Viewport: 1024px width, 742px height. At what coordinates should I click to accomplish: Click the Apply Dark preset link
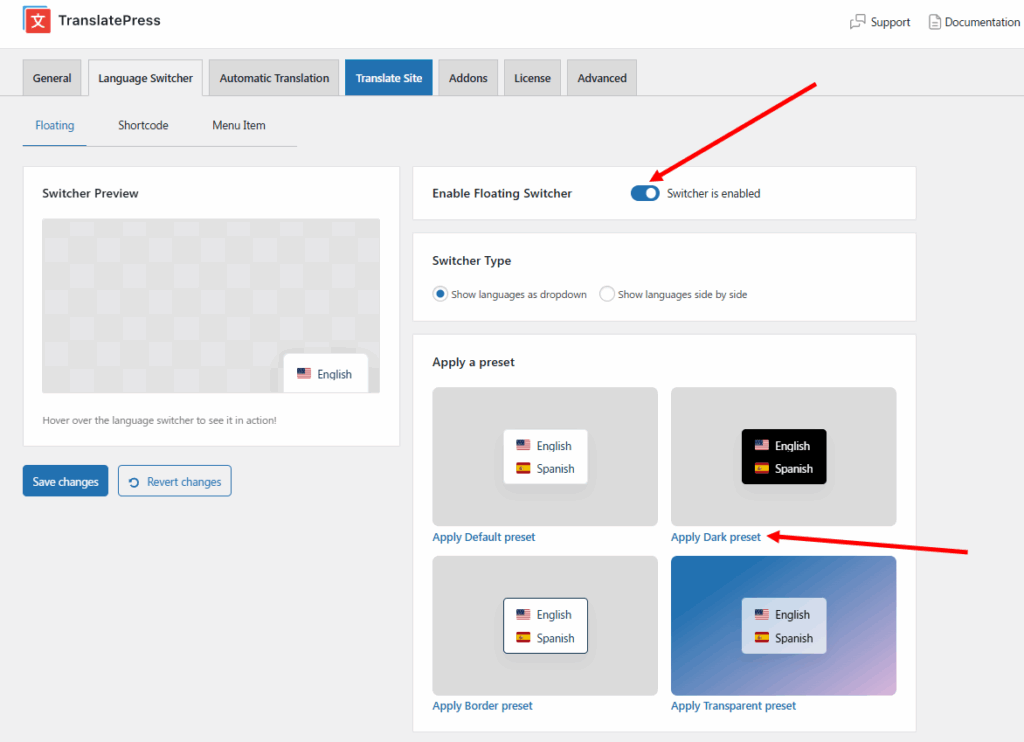[715, 537]
